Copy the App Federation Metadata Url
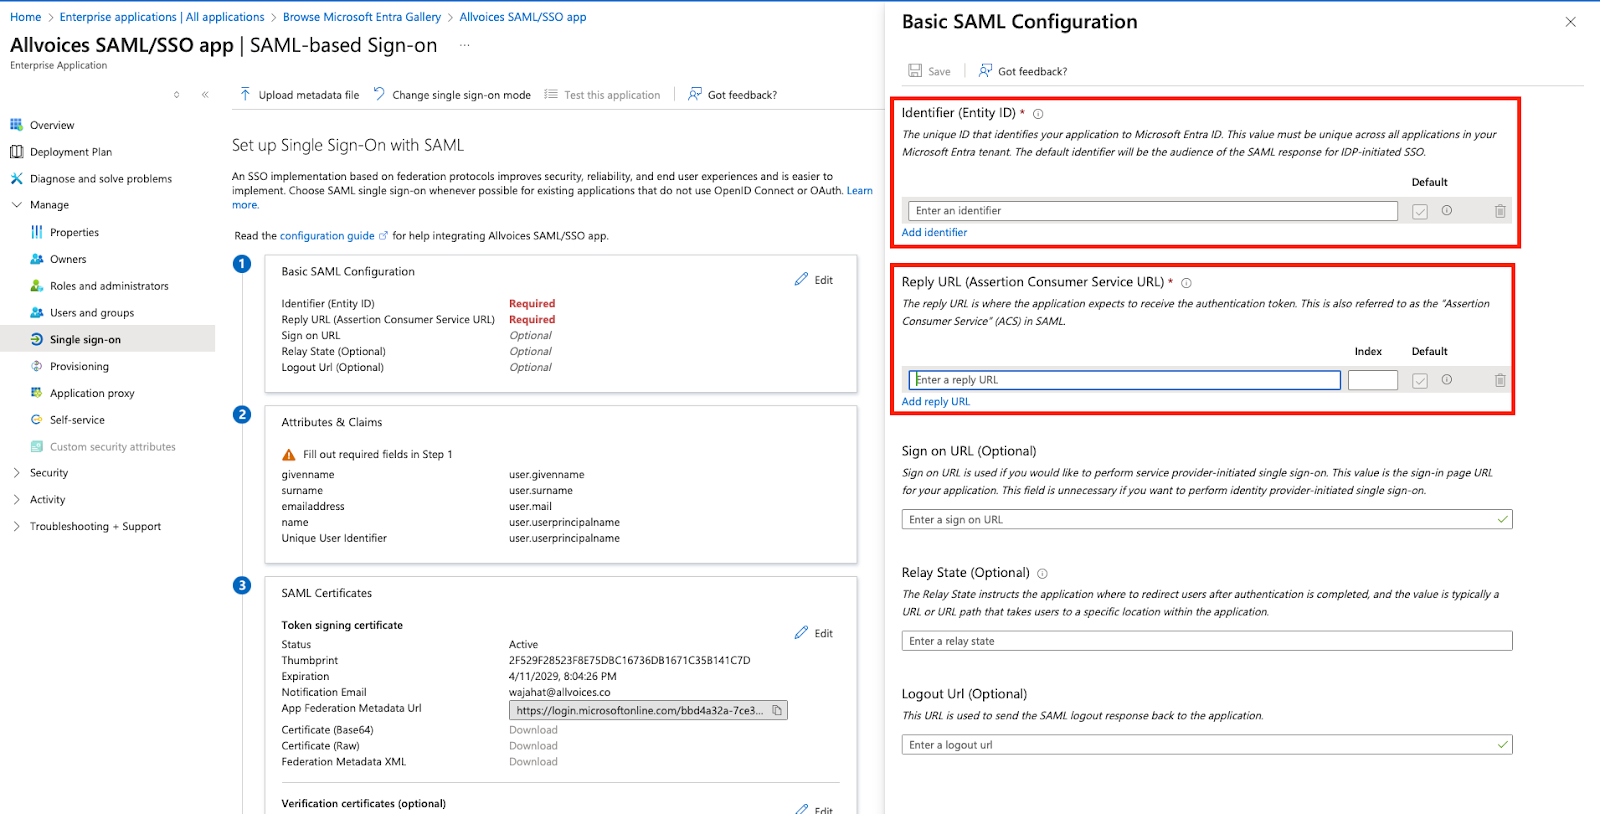 point(777,709)
